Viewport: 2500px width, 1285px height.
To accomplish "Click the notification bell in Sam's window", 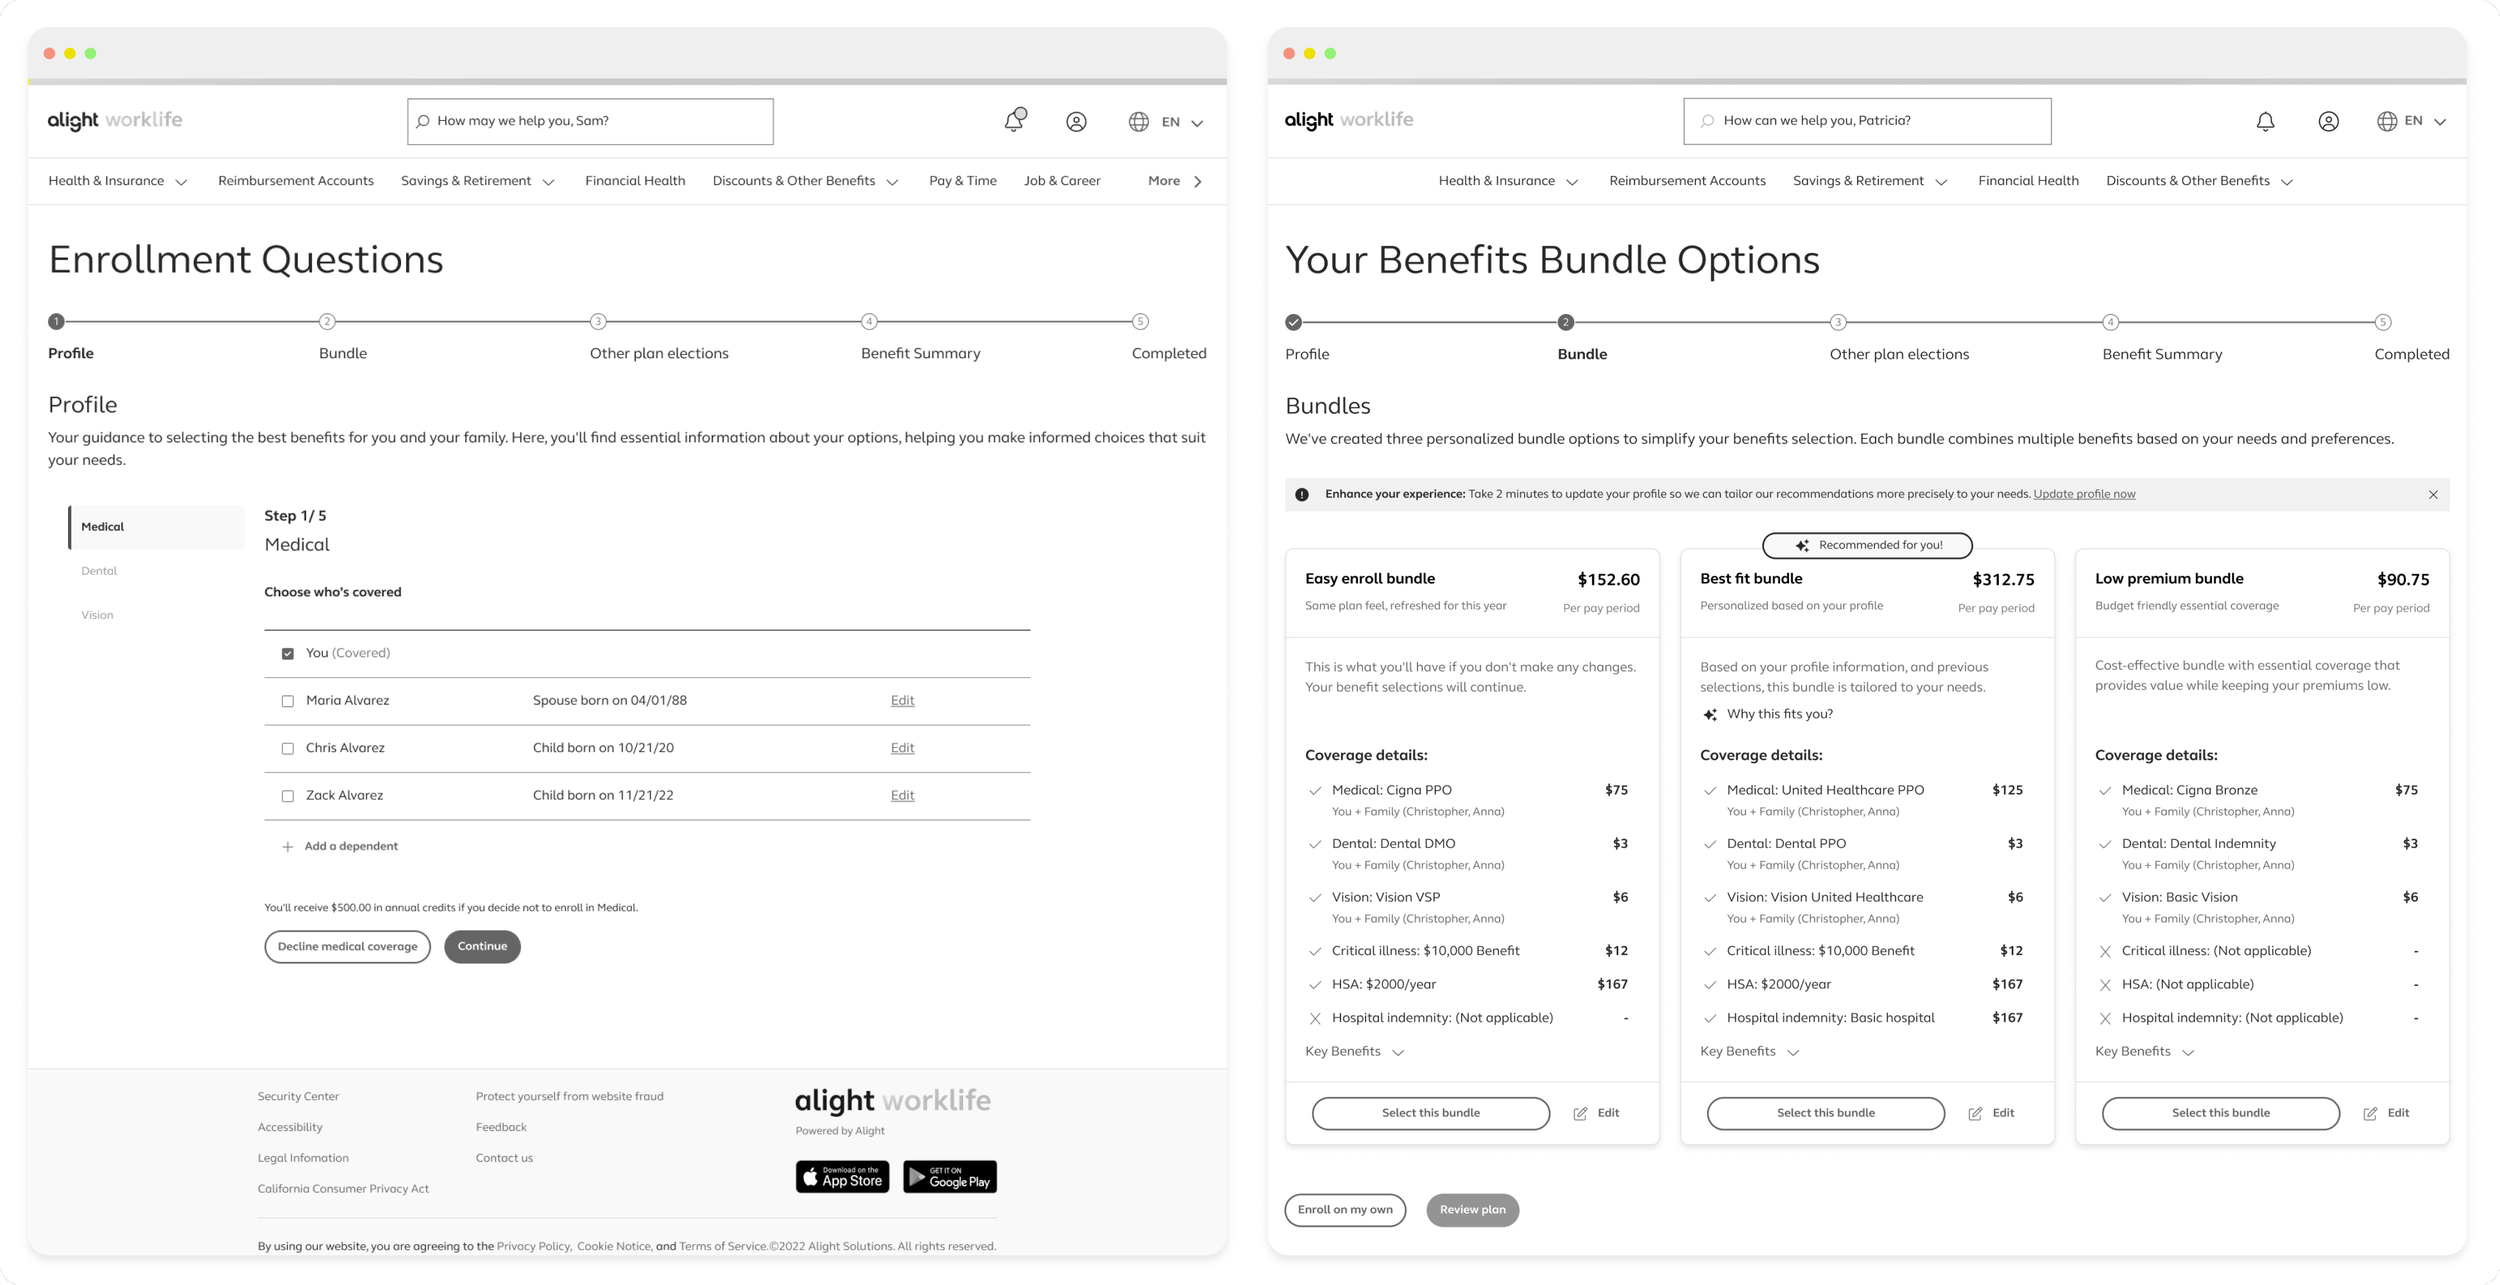I will coord(1014,121).
